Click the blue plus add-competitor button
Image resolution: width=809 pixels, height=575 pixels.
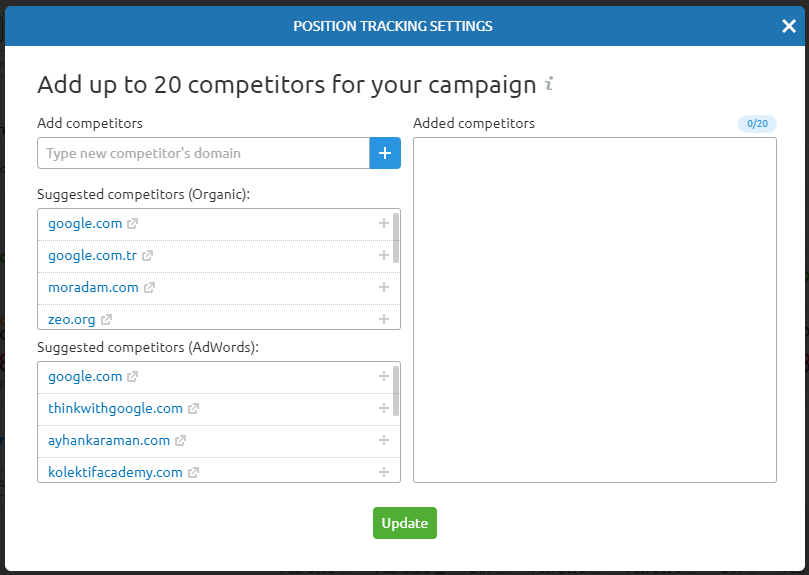(x=385, y=153)
